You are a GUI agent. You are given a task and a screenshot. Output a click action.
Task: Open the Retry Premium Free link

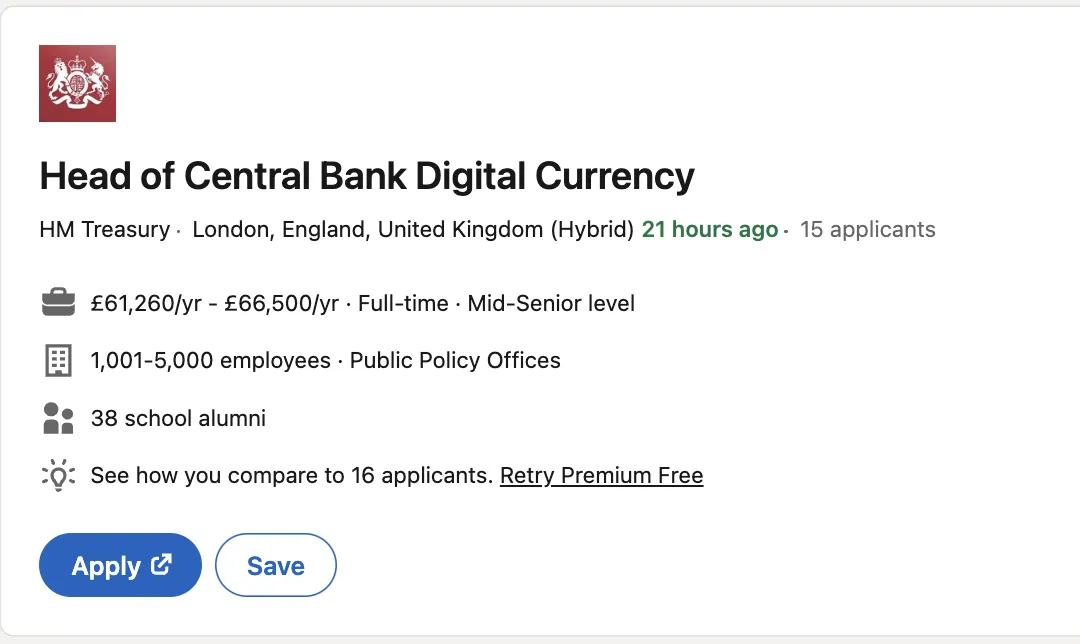pyautogui.click(x=601, y=475)
